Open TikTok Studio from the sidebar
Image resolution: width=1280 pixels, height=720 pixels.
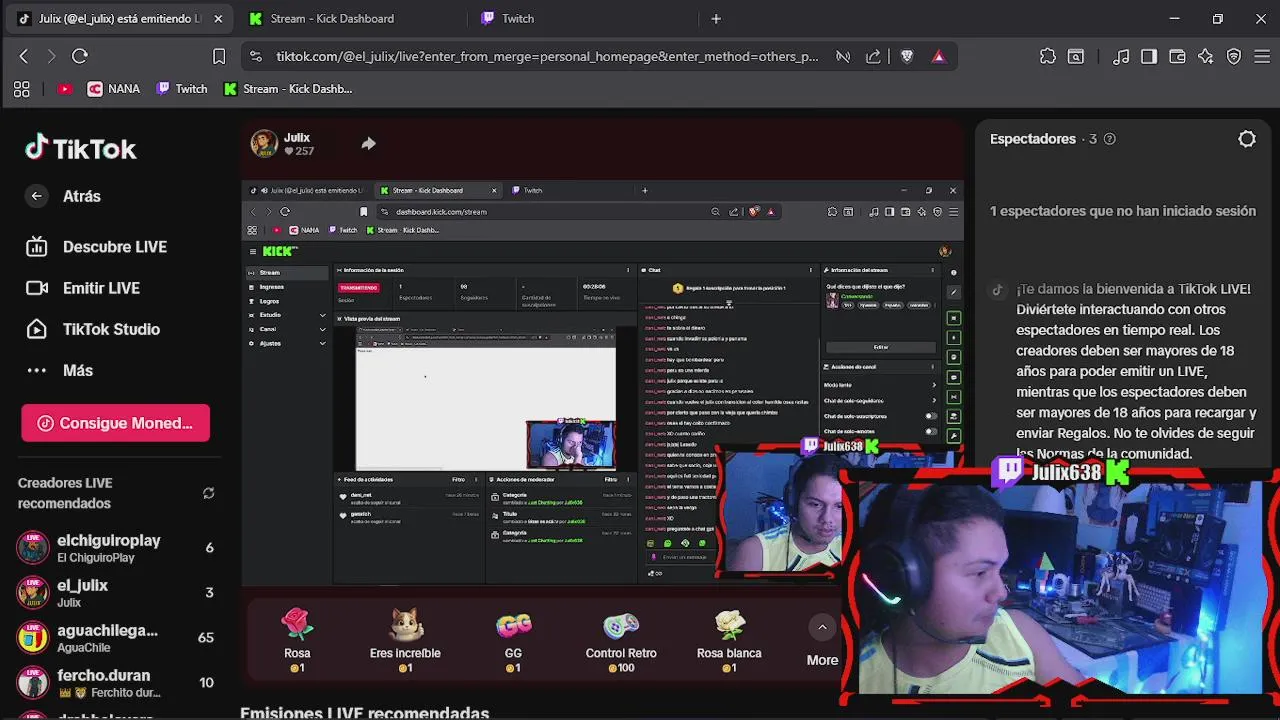[93, 329]
